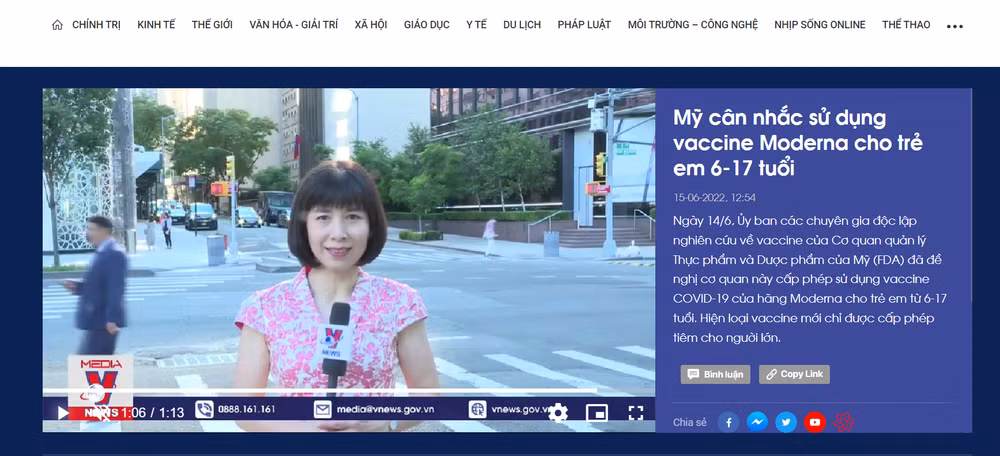Enter fullscreen video mode
Screen dimensions: 1000x456
(x=635, y=412)
